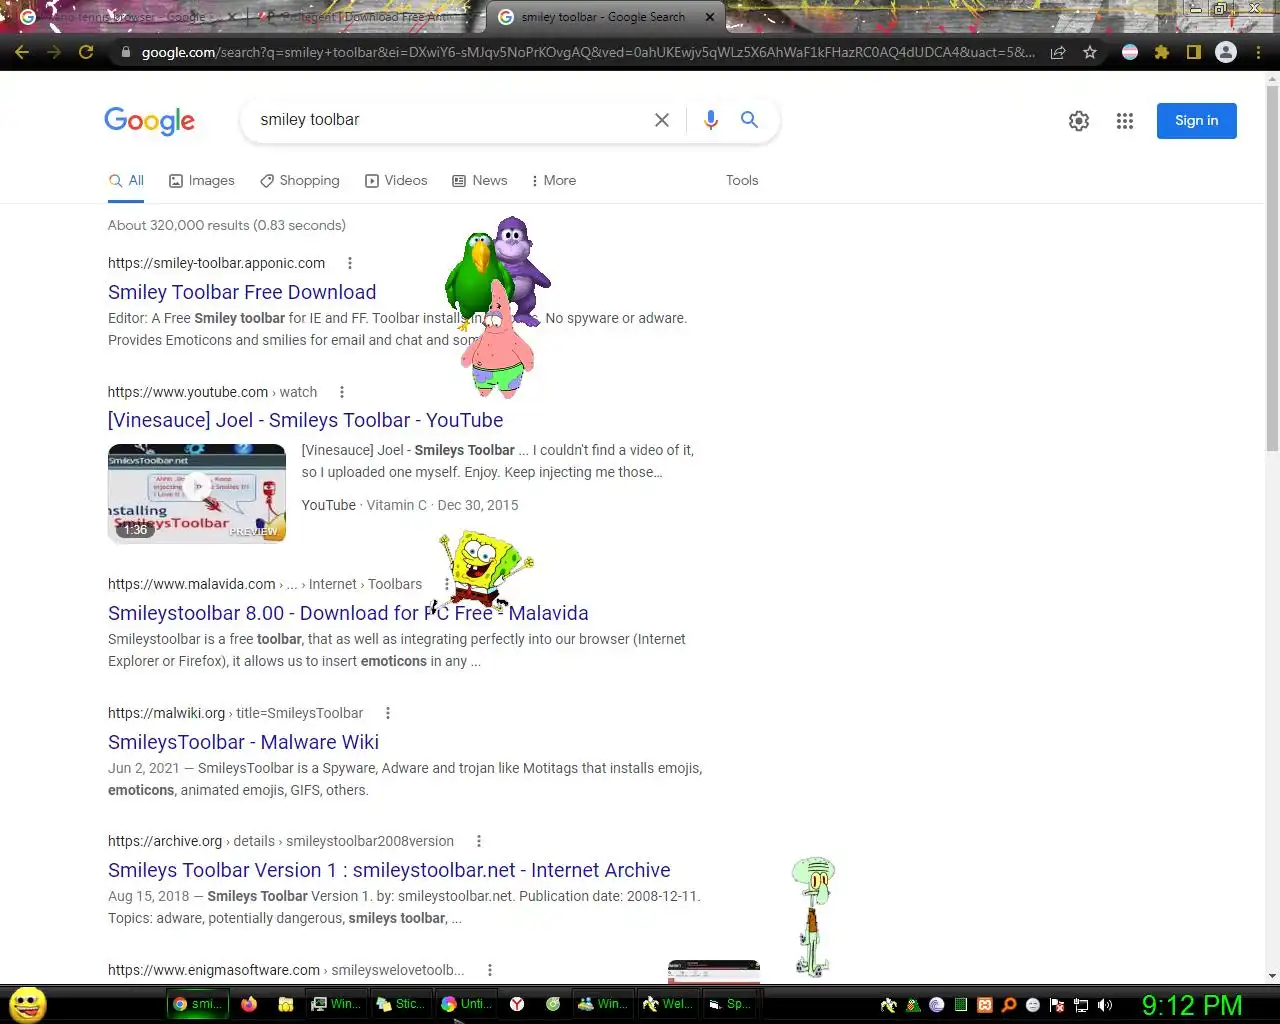
Task: Open the Chrome extensions puzzle icon
Action: tap(1162, 52)
